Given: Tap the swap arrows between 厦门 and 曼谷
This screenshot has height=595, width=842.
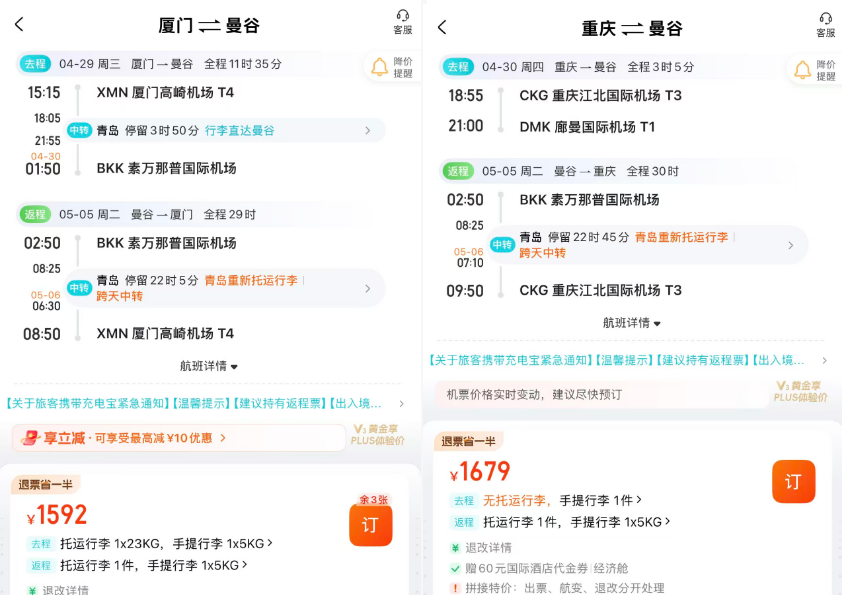Looking at the screenshot, I should (211, 25).
